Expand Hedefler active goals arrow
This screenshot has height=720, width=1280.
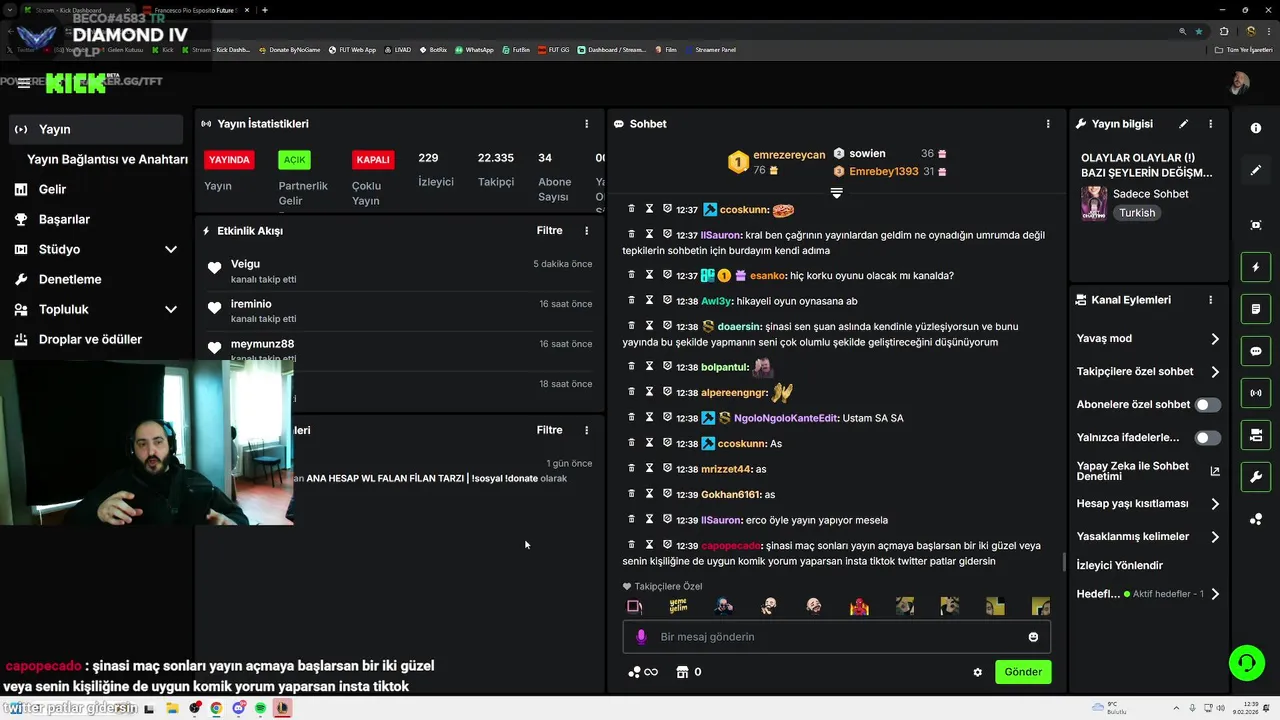(1215, 594)
